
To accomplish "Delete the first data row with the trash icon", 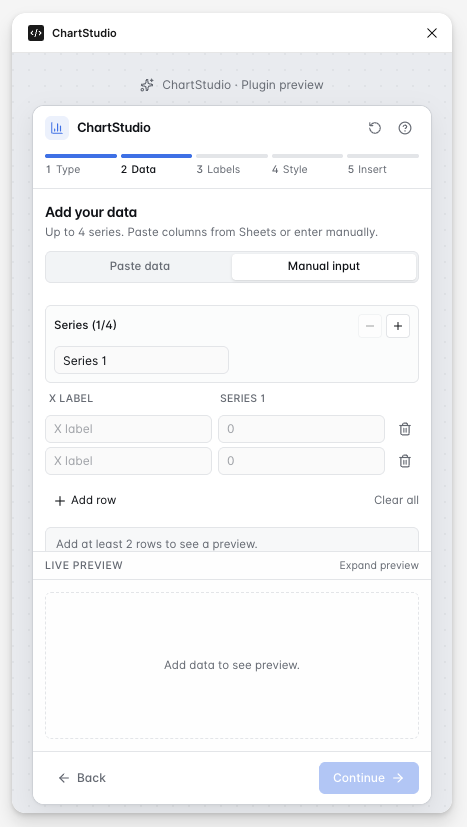I will coord(405,429).
